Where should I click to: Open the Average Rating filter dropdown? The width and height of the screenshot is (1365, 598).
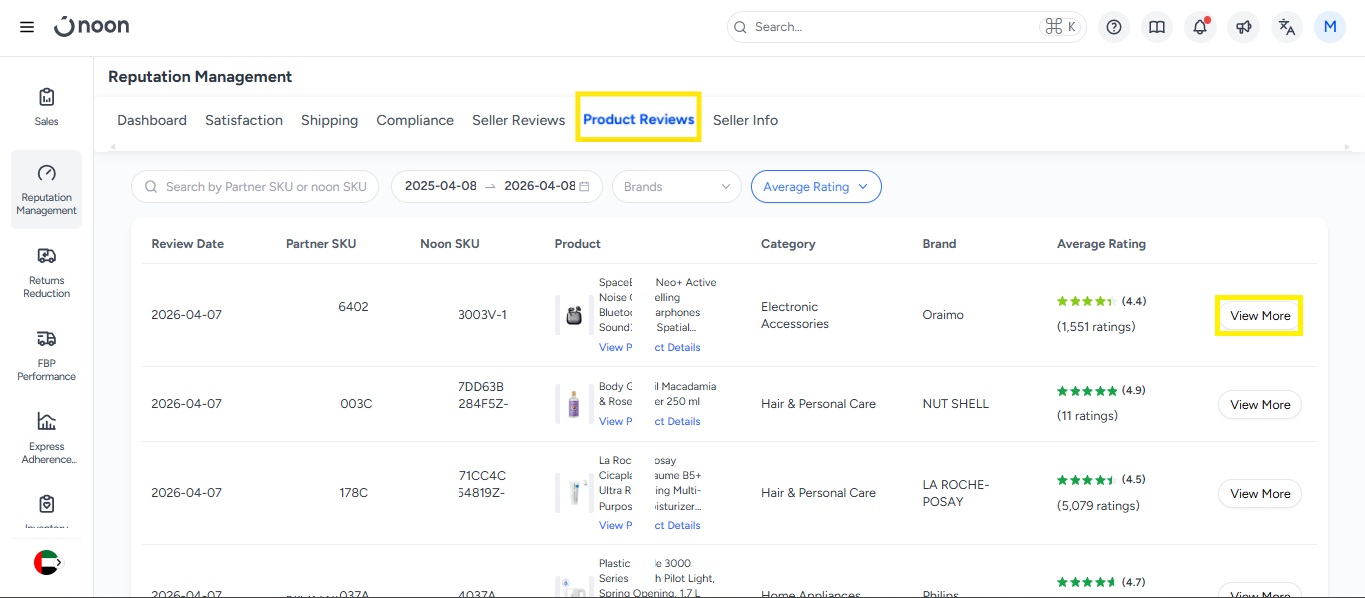pyautogui.click(x=815, y=186)
